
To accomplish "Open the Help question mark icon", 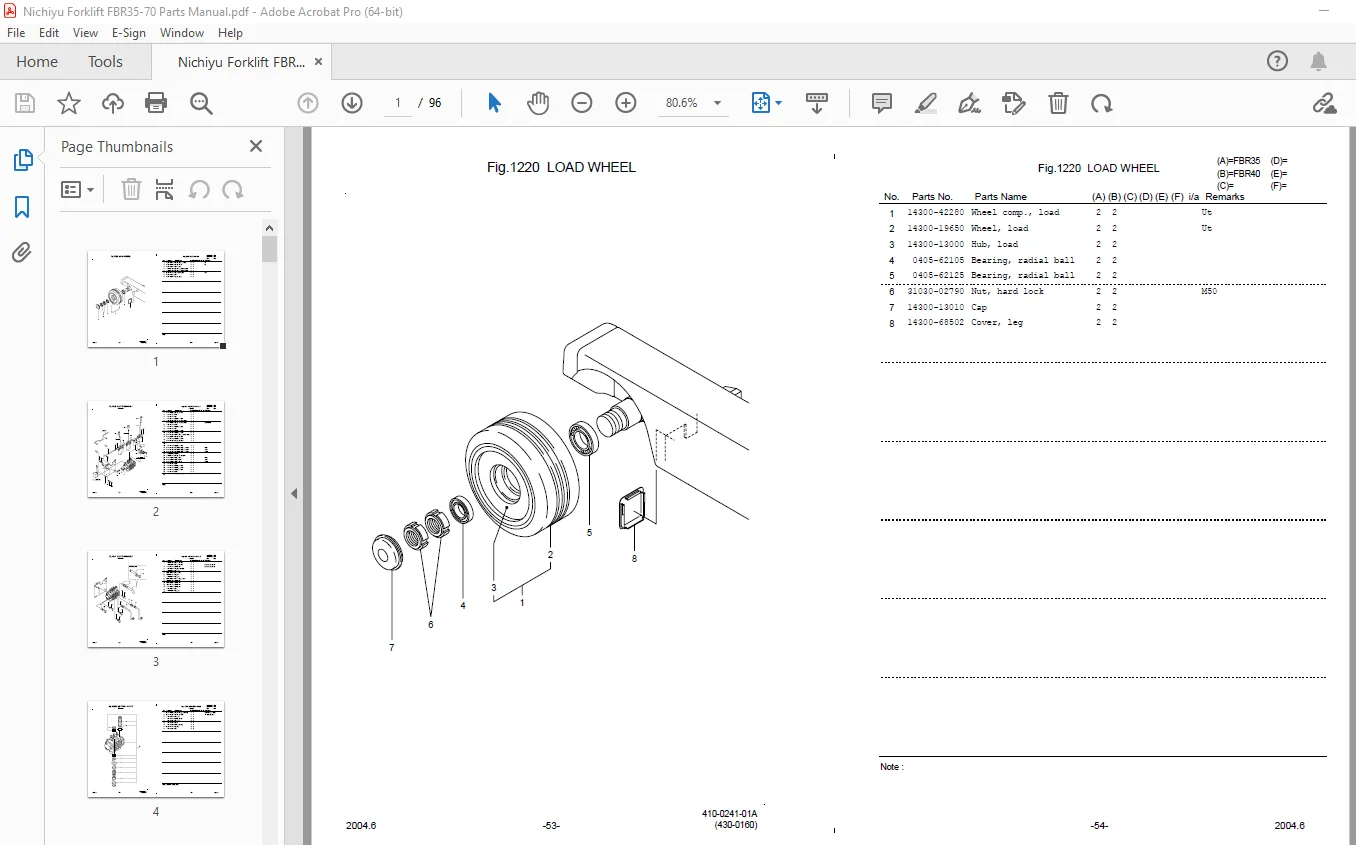I will (x=1277, y=62).
